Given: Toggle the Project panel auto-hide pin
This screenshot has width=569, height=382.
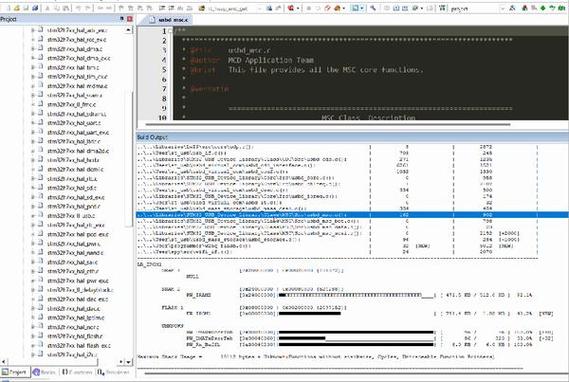Looking at the screenshot, I should click(122, 19).
